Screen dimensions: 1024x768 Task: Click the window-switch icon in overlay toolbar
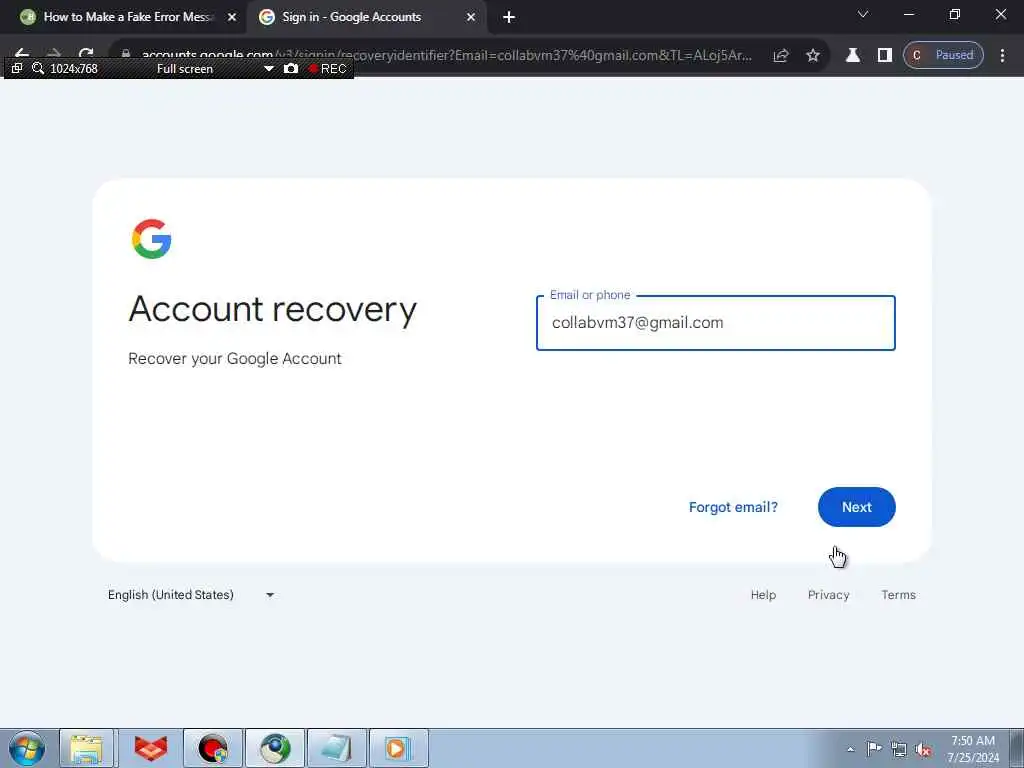point(17,69)
